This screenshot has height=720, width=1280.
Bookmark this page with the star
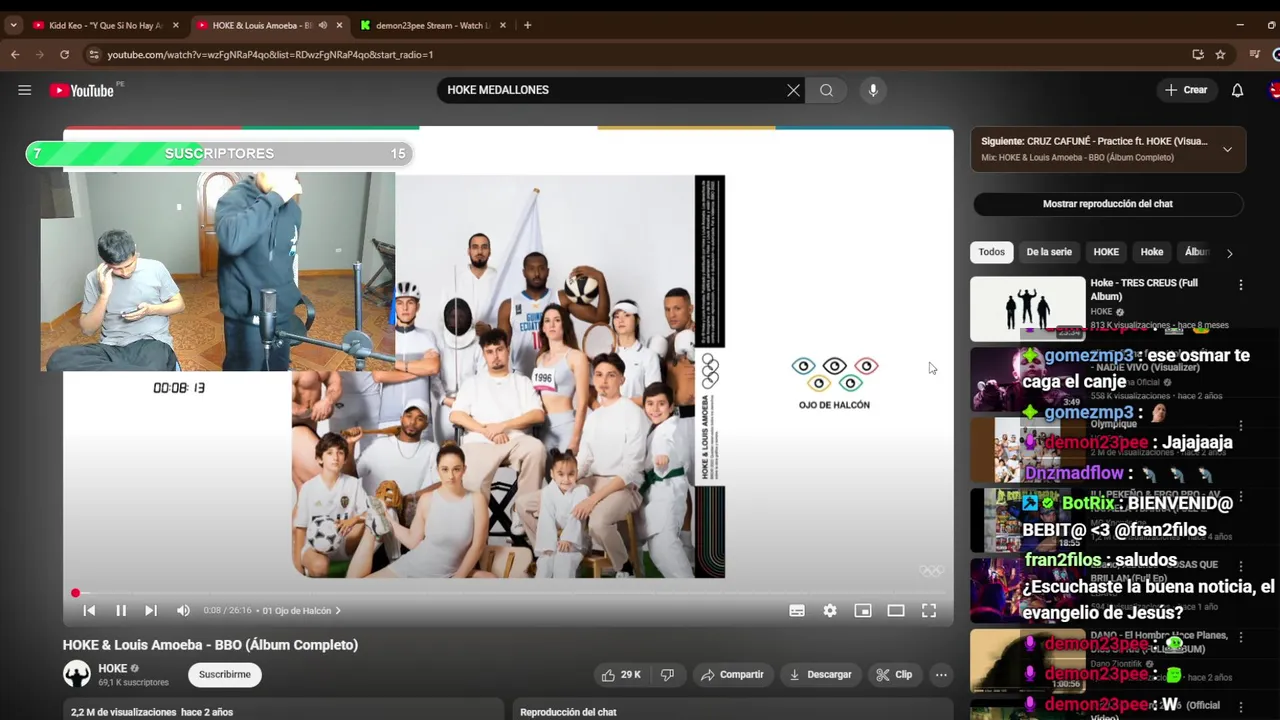tap(1220, 54)
